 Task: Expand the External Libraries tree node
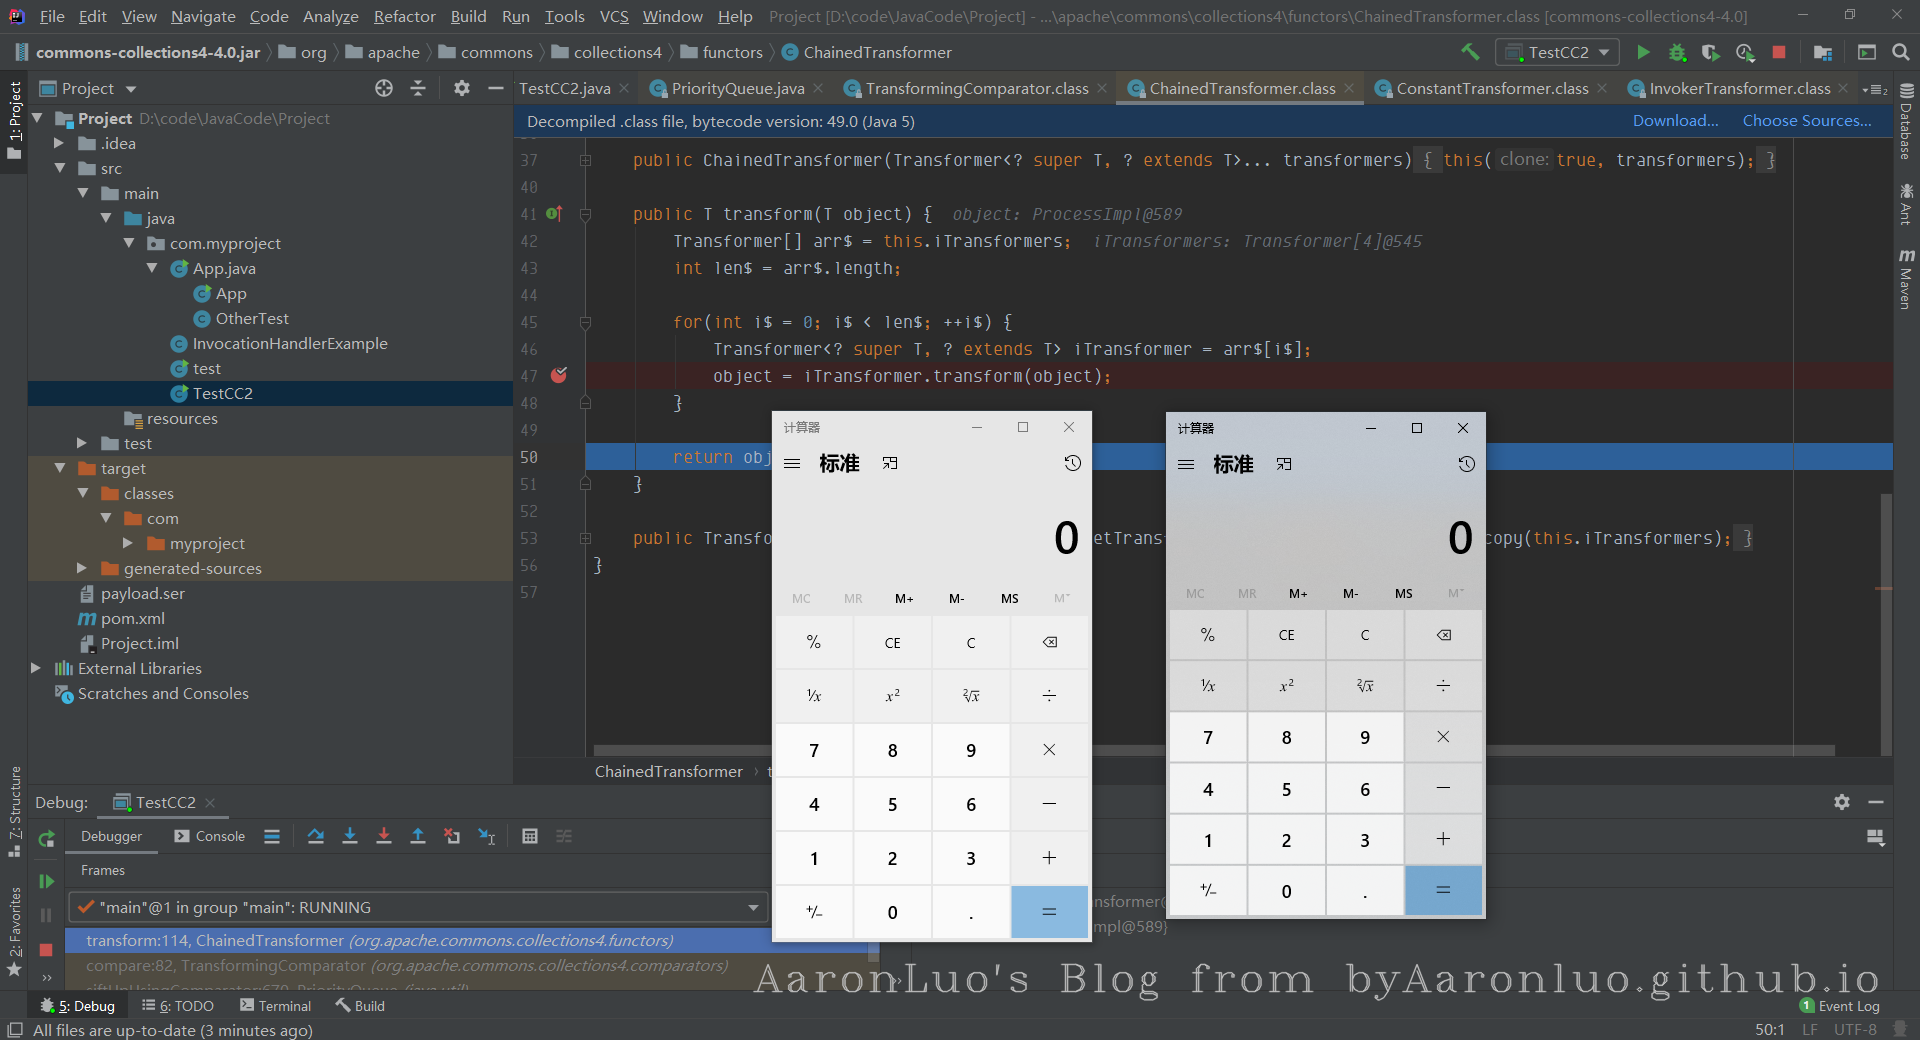(36, 668)
